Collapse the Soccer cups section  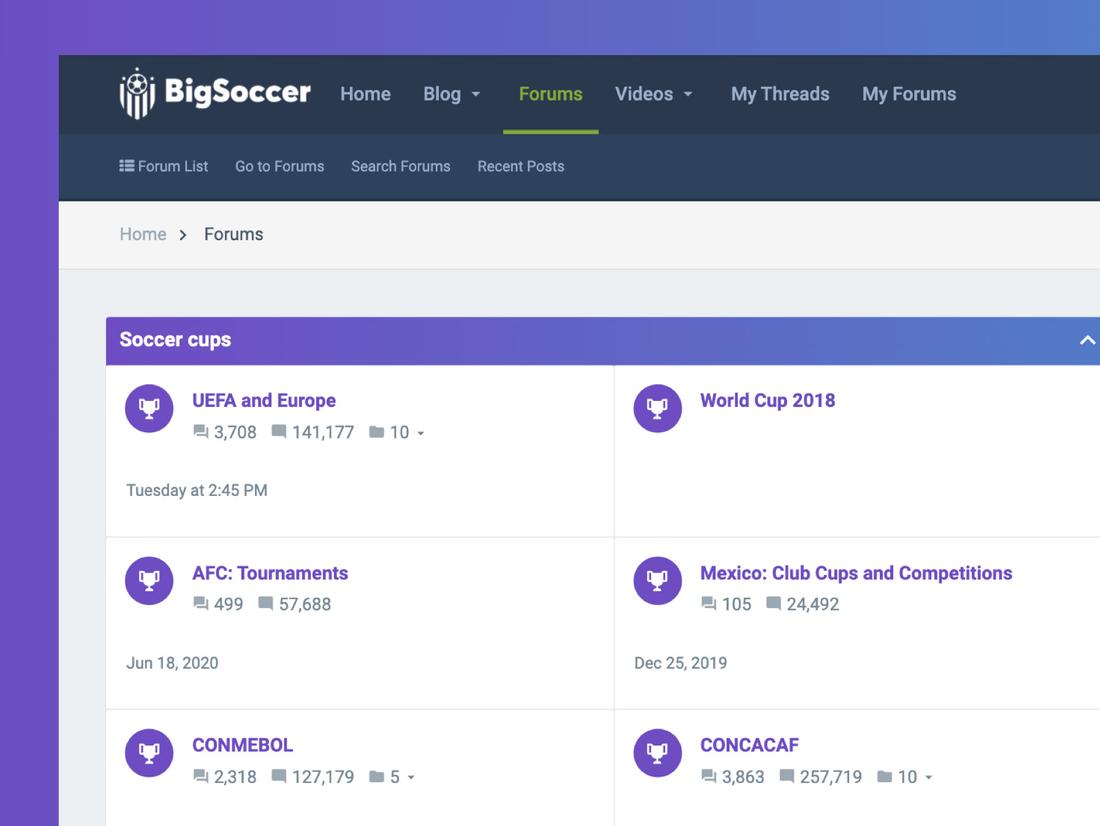point(1086,339)
